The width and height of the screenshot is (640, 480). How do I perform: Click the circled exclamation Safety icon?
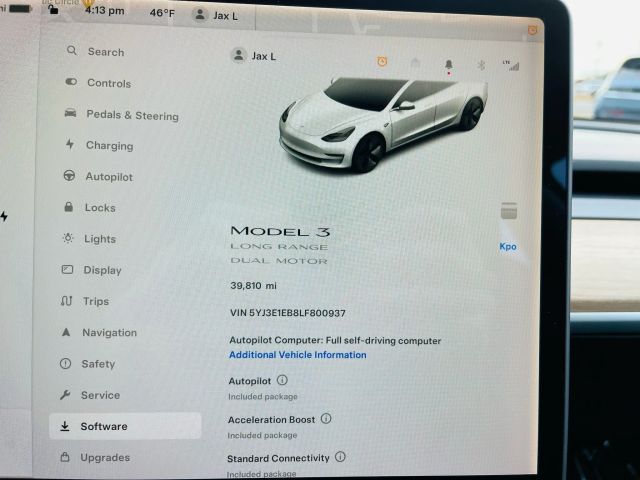pyautogui.click(x=65, y=363)
